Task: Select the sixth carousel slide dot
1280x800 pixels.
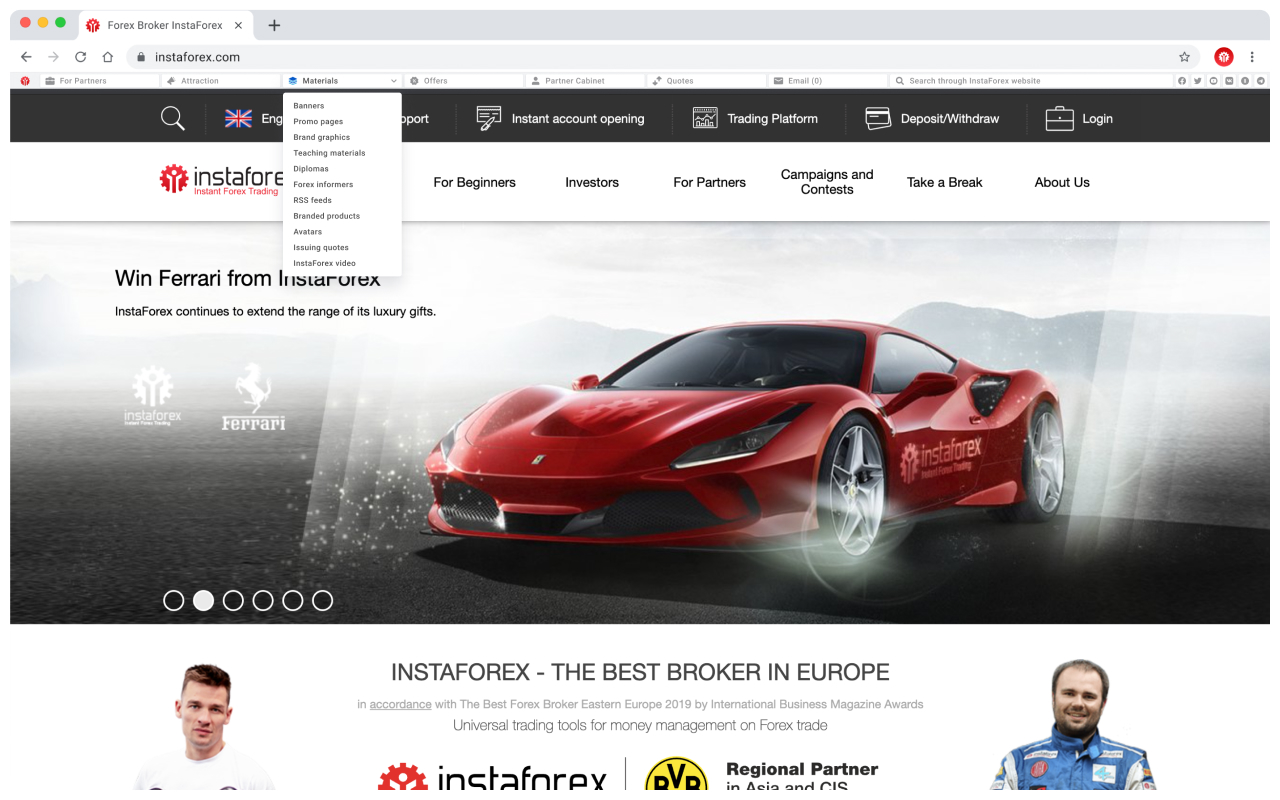Action: (x=322, y=600)
